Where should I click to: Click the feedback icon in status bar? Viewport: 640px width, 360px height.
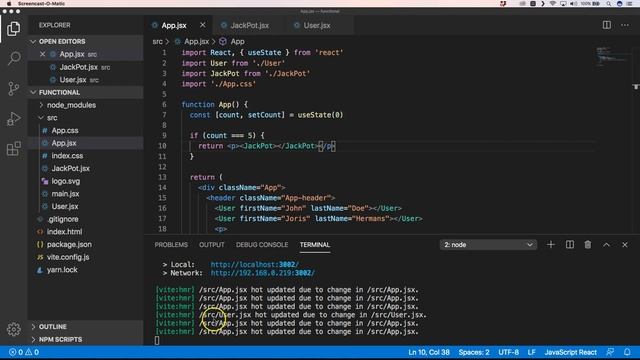[x=610, y=352]
